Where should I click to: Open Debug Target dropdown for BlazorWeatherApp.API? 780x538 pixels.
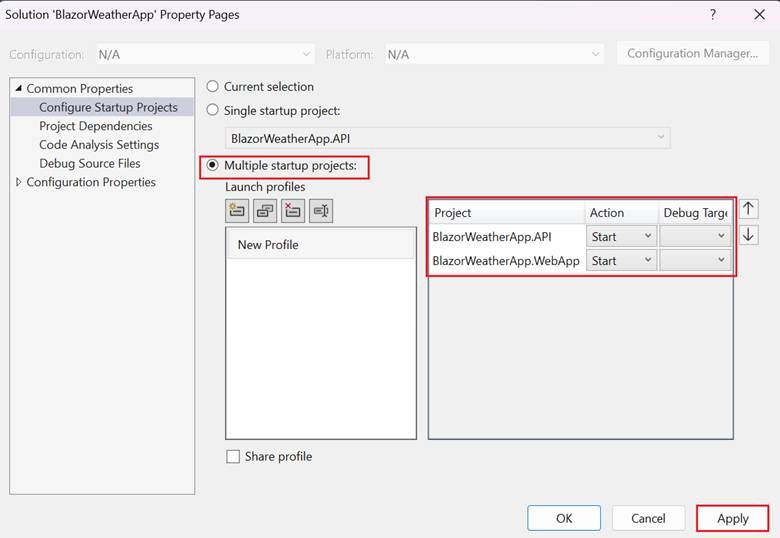pyautogui.click(x=695, y=237)
